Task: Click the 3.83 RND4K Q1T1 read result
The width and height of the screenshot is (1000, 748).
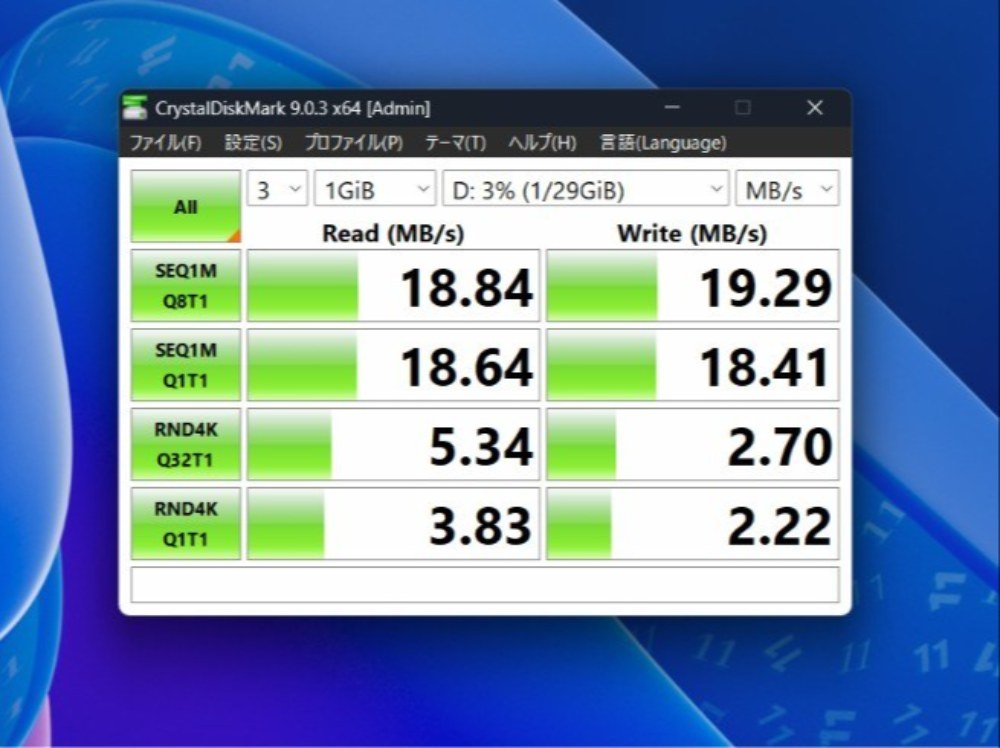Action: pos(393,524)
